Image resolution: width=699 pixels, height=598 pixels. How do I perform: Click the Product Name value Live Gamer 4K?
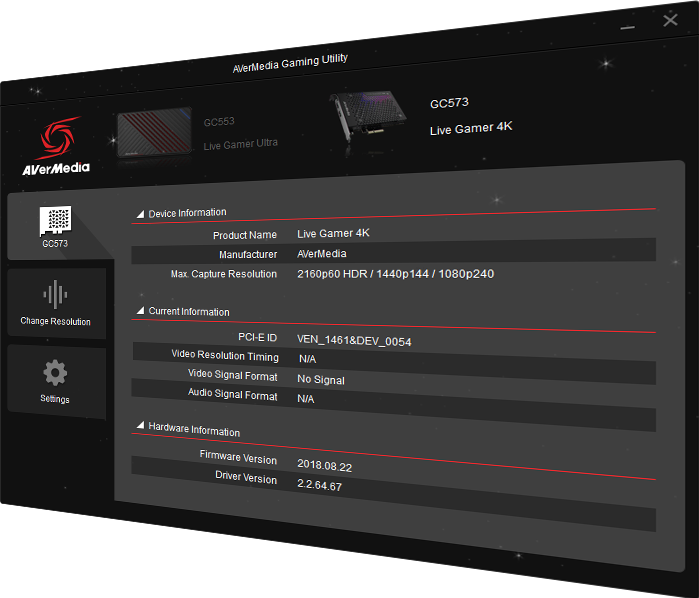(x=333, y=233)
